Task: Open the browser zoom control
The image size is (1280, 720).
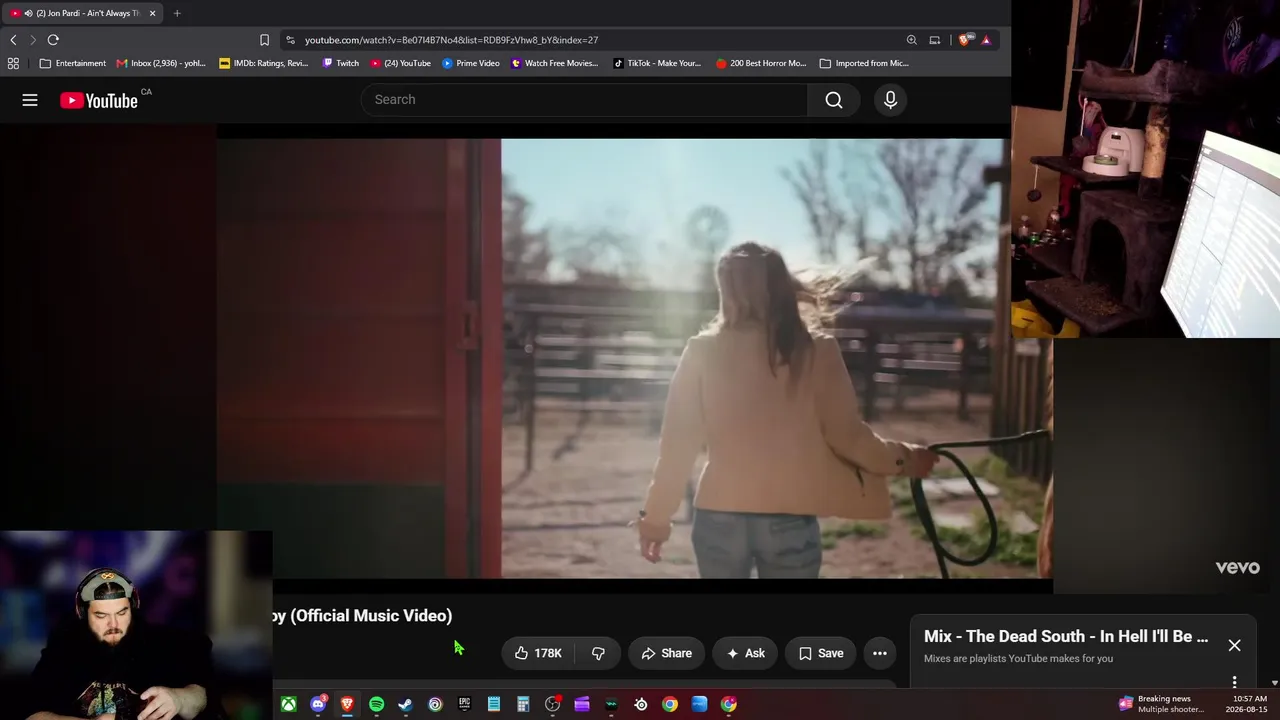Action: tap(911, 40)
